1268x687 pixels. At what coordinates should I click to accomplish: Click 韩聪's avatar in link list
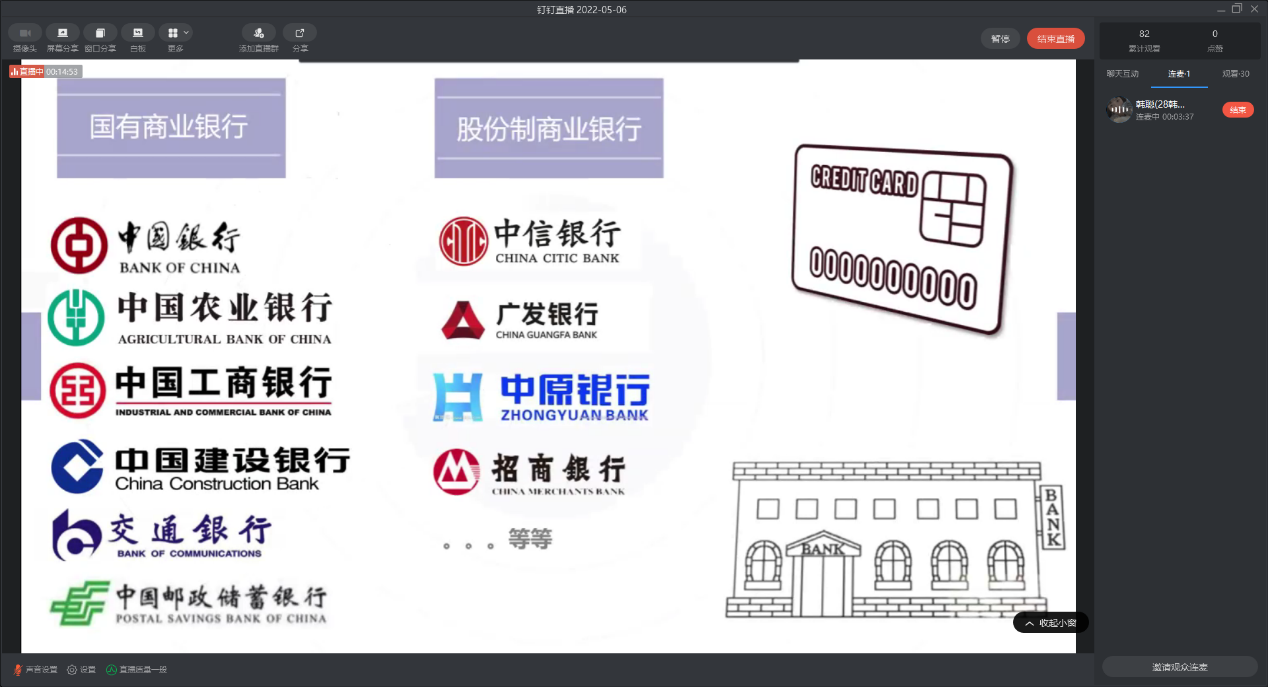(x=1119, y=110)
